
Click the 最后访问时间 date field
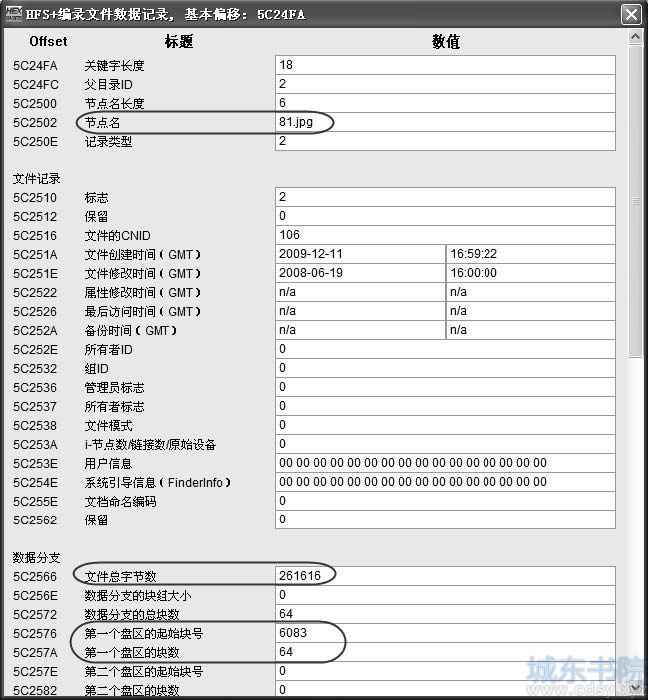point(360,311)
